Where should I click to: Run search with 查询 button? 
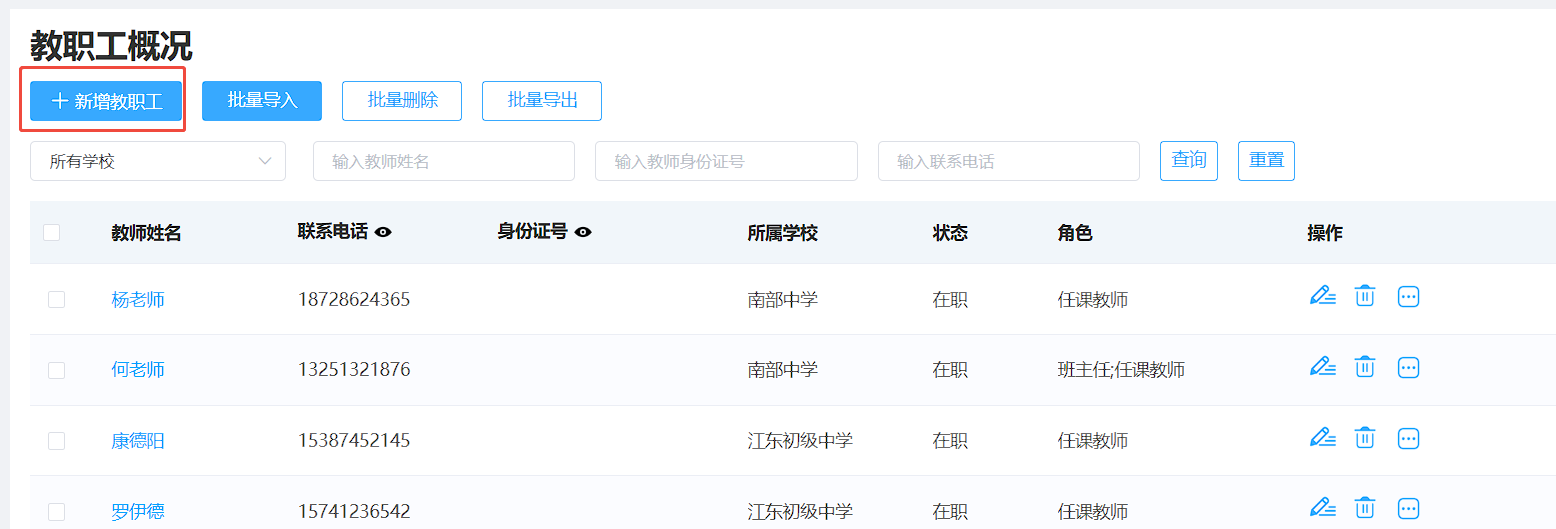pyautogui.click(x=1189, y=161)
